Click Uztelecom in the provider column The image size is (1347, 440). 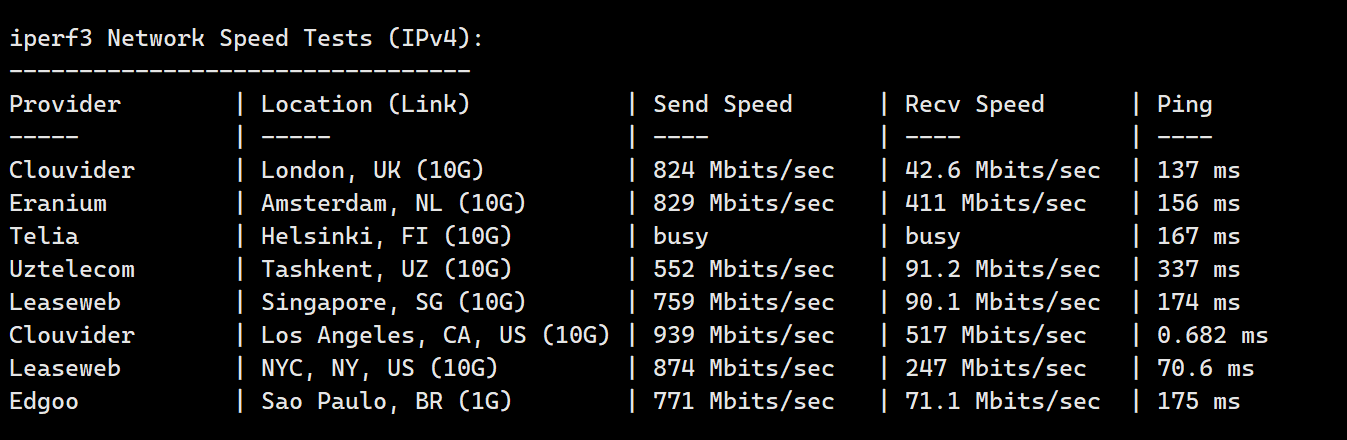coord(72,269)
